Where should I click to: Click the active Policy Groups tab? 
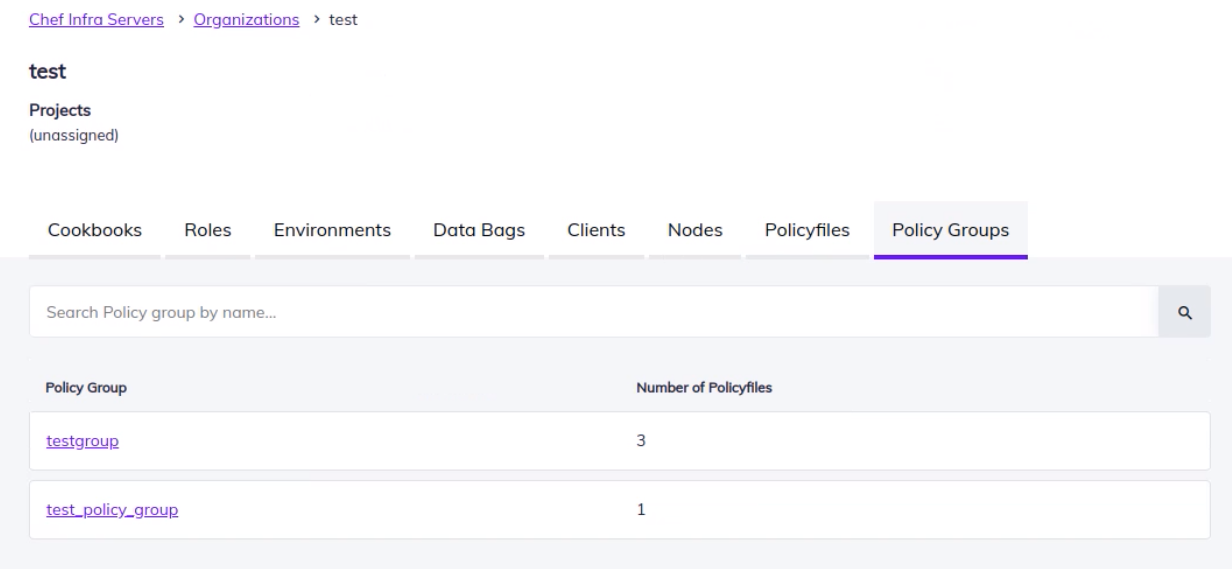point(950,230)
